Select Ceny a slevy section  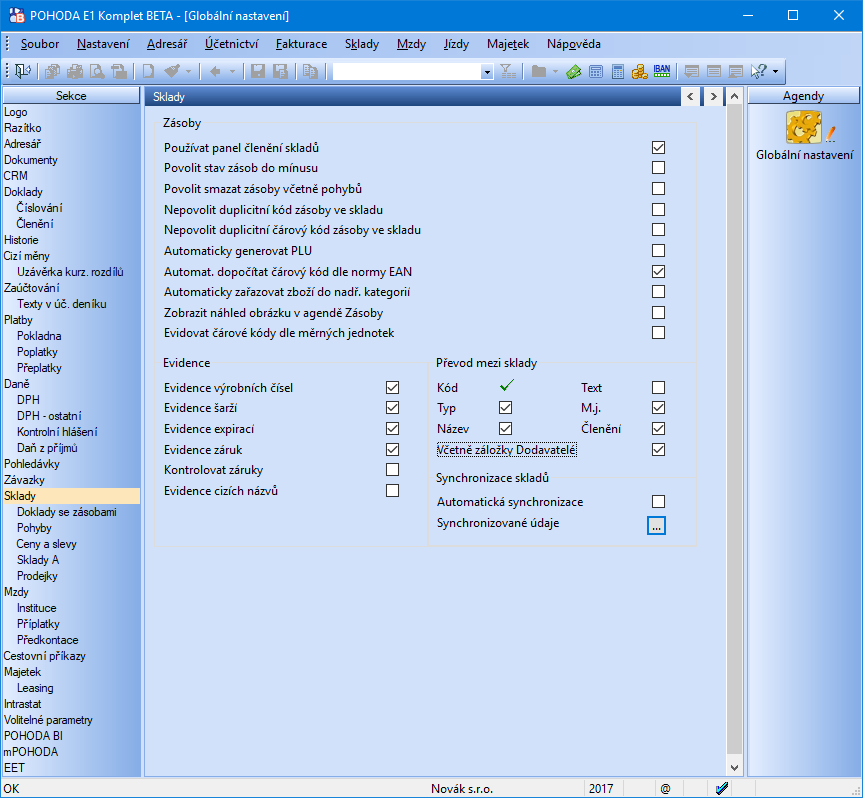click(47, 544)
